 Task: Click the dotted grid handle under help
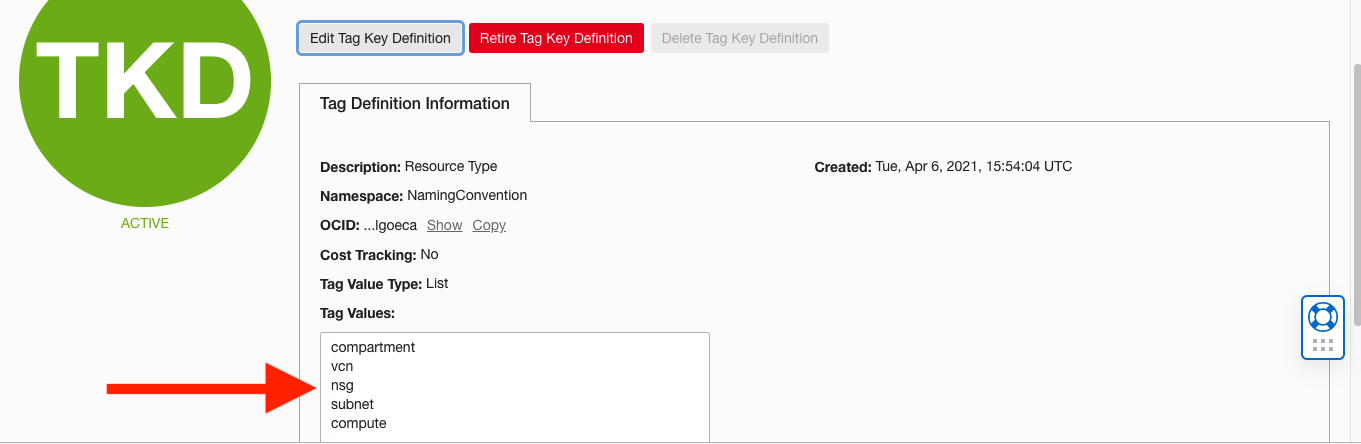pos(1322,345)
